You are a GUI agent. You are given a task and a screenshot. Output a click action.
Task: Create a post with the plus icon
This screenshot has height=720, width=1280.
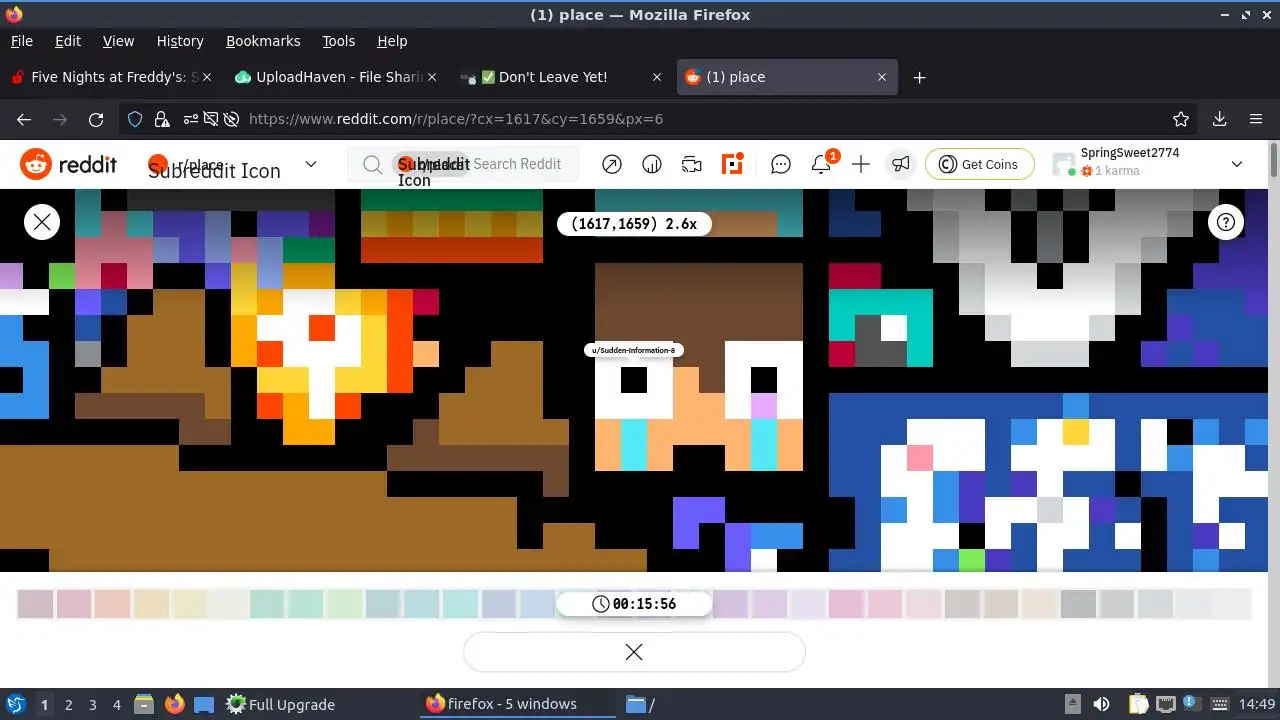tap(861, 164)
